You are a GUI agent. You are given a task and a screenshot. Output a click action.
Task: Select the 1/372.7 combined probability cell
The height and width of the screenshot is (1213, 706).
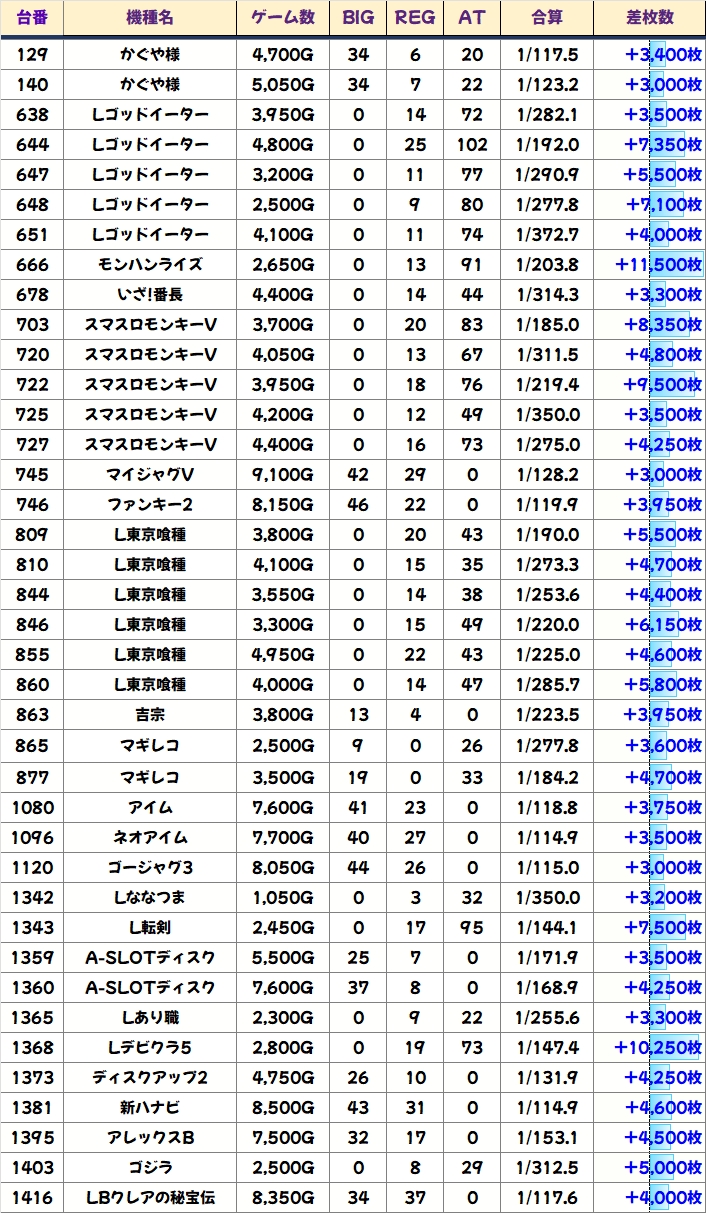point(546,235)
